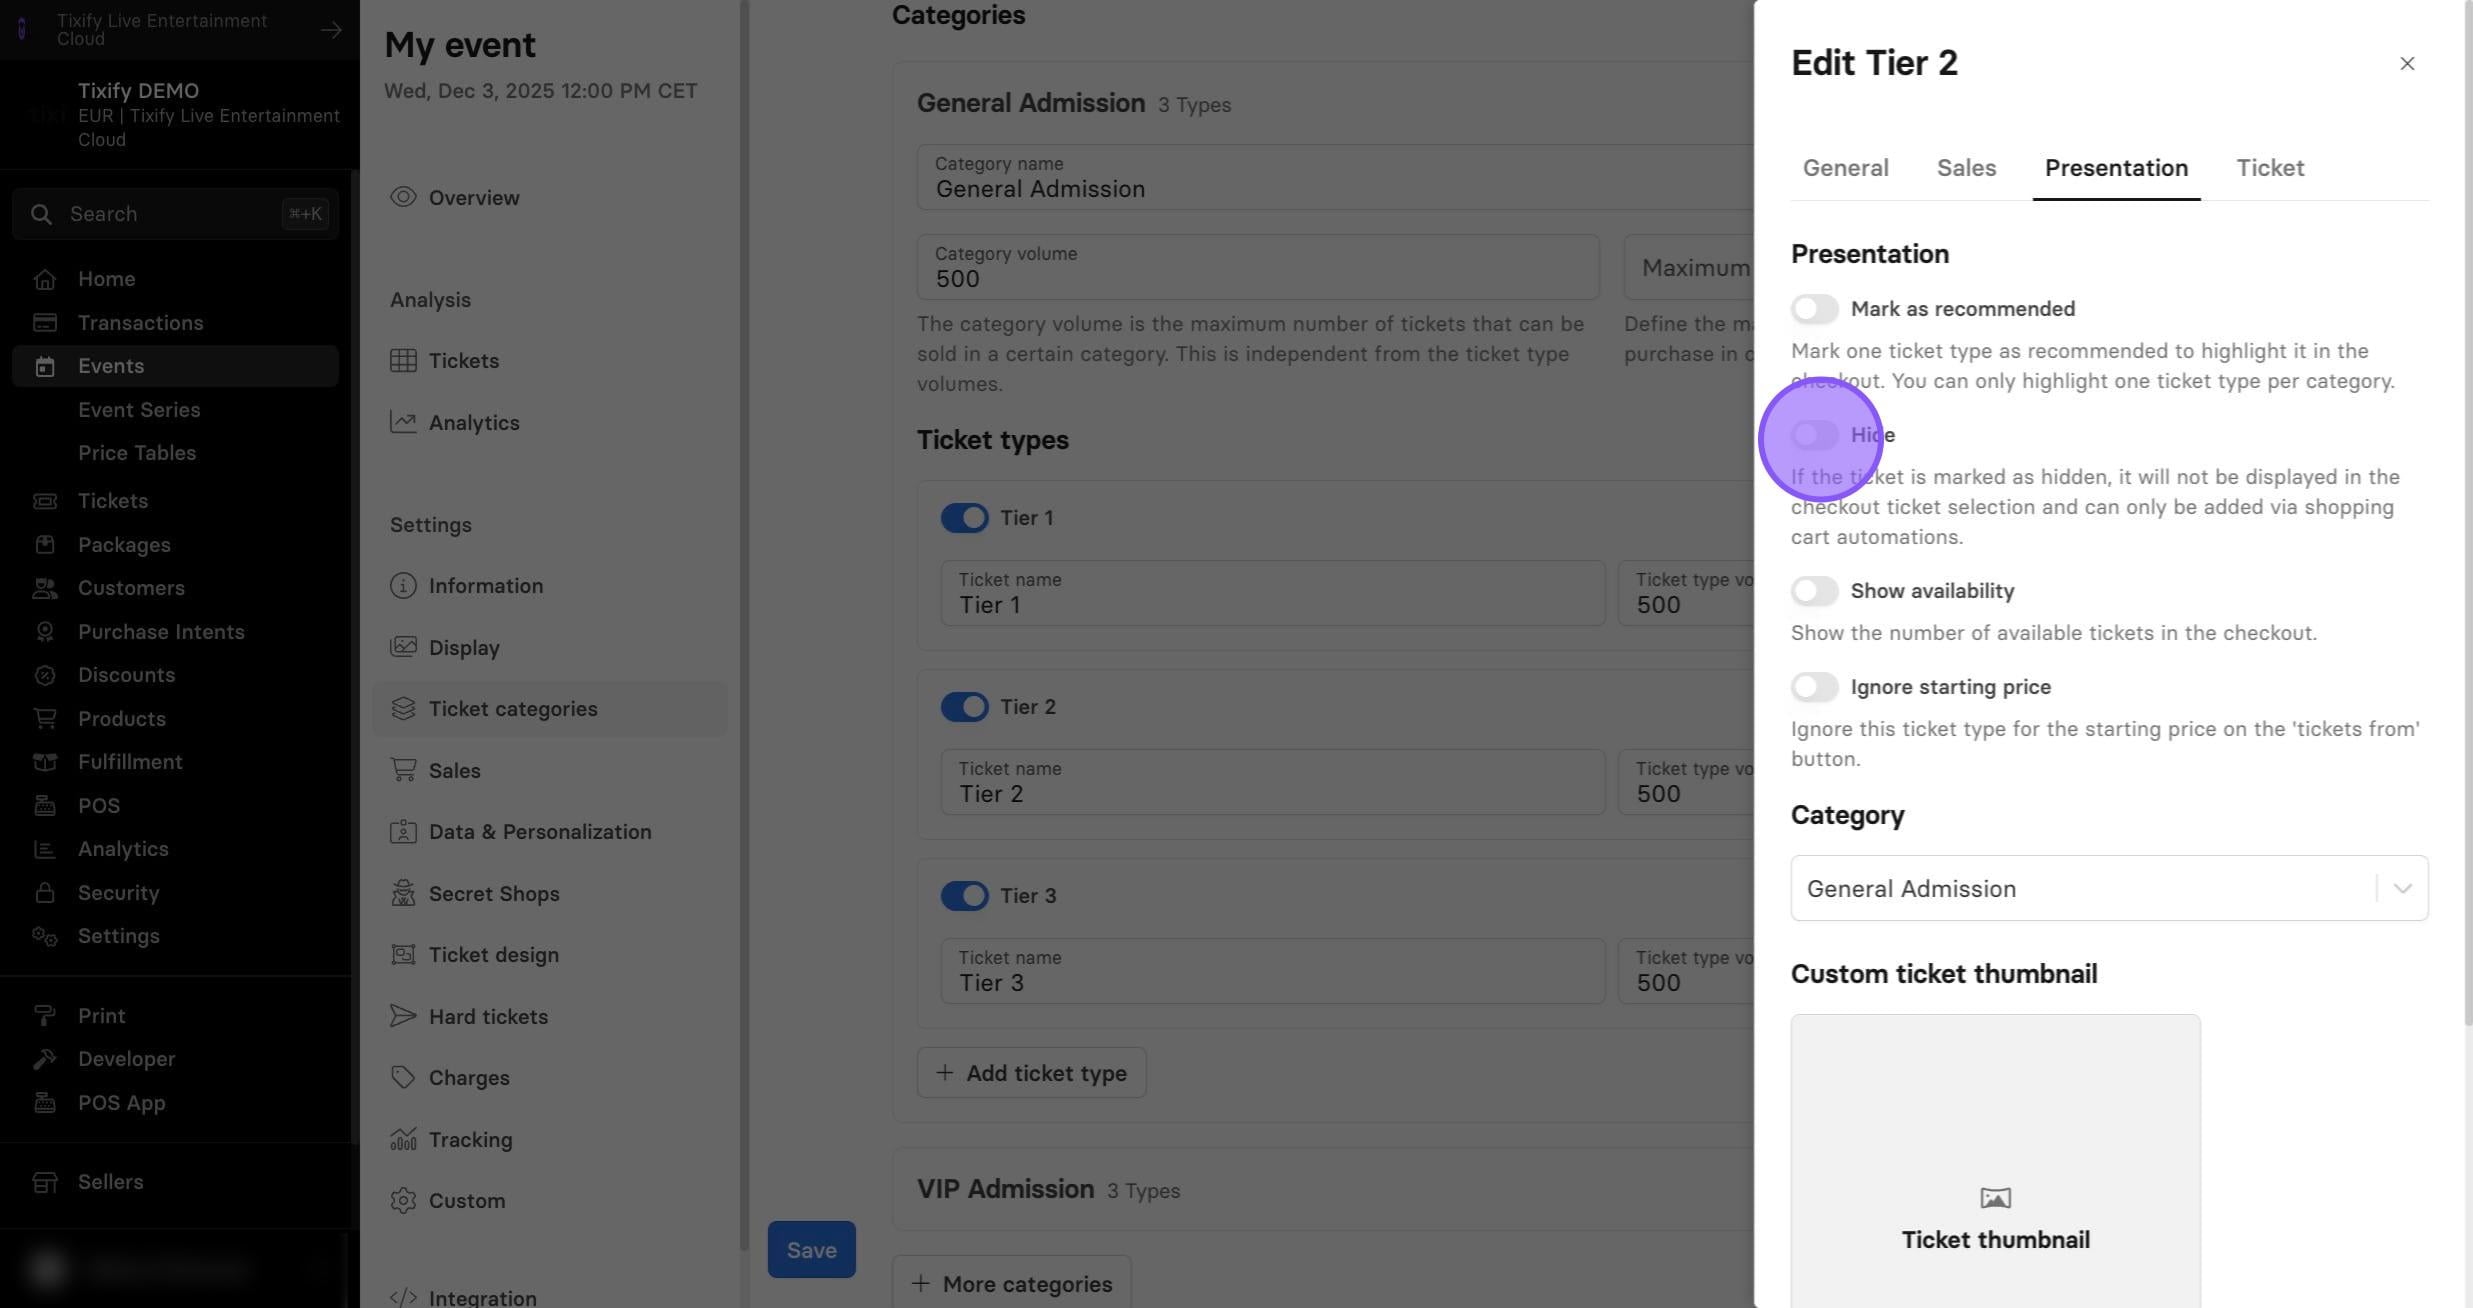Switch off the Tier 3 ticket toggle
The image size is (2473, 1308).
click(964, 896)
